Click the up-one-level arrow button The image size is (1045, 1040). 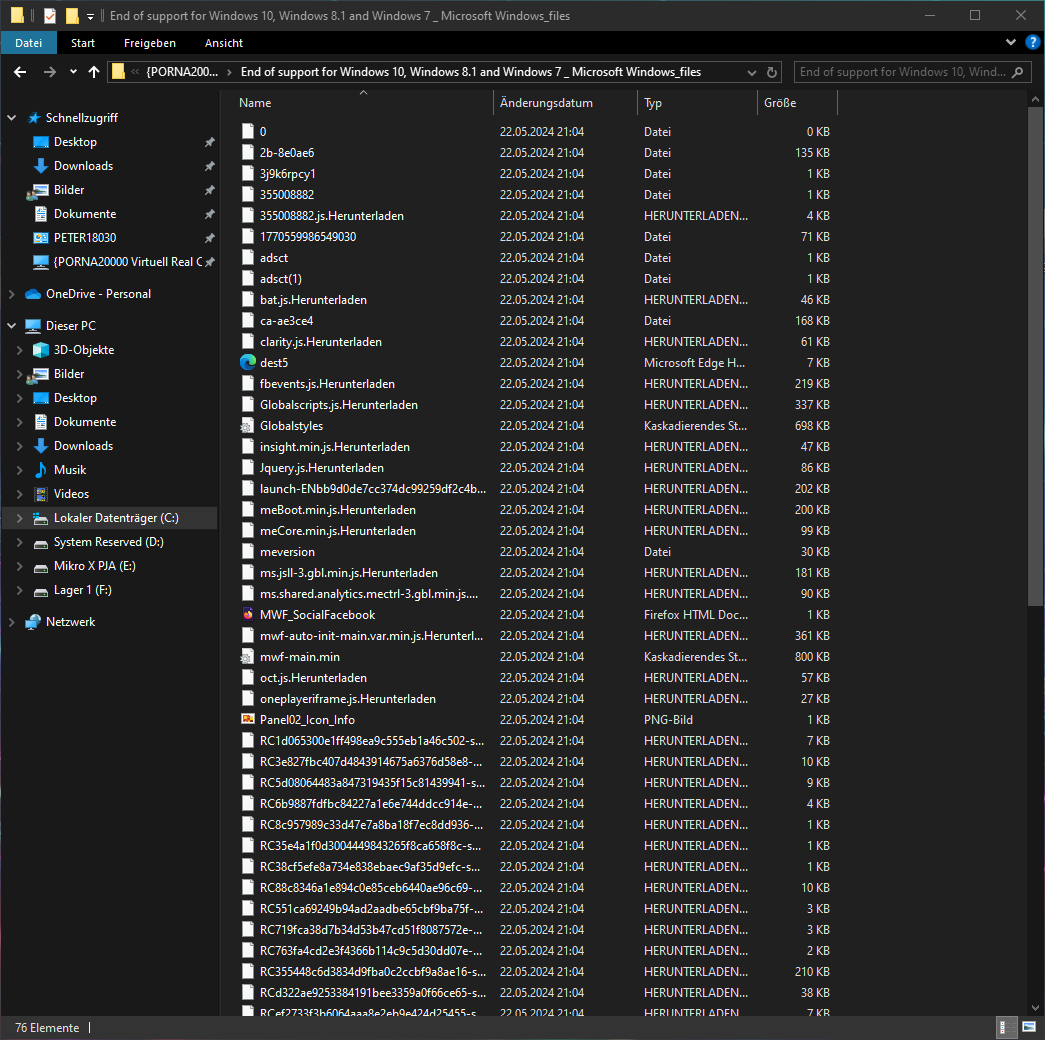(94, 72)
